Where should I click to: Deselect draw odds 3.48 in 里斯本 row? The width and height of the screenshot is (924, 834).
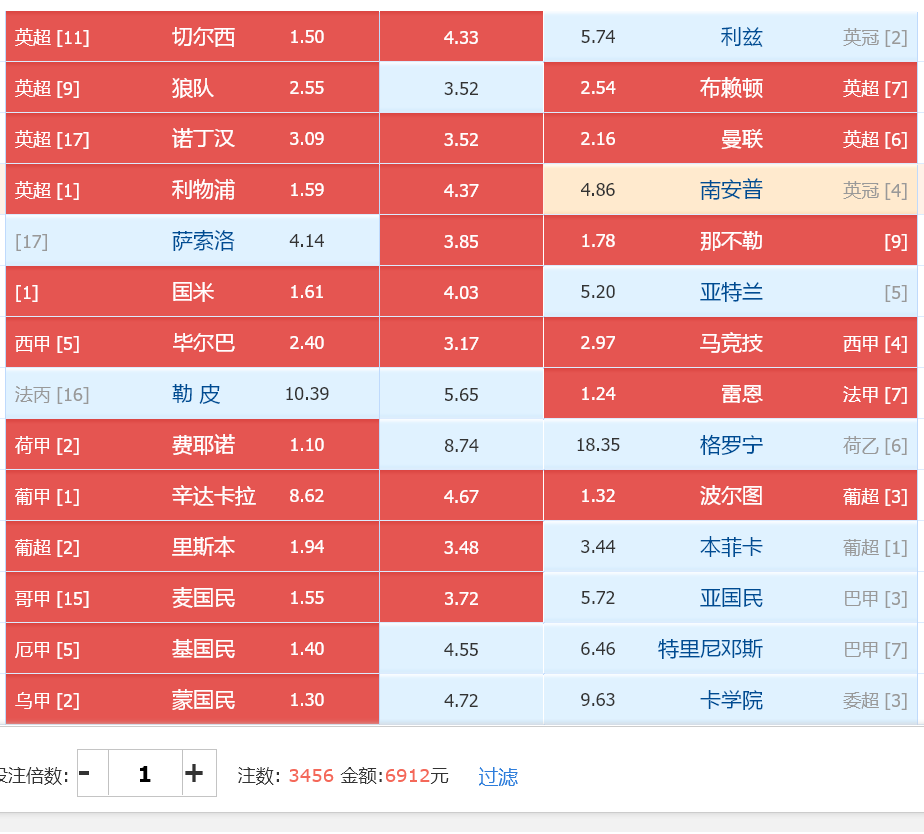pyautogui.click(x=461, y=546)
